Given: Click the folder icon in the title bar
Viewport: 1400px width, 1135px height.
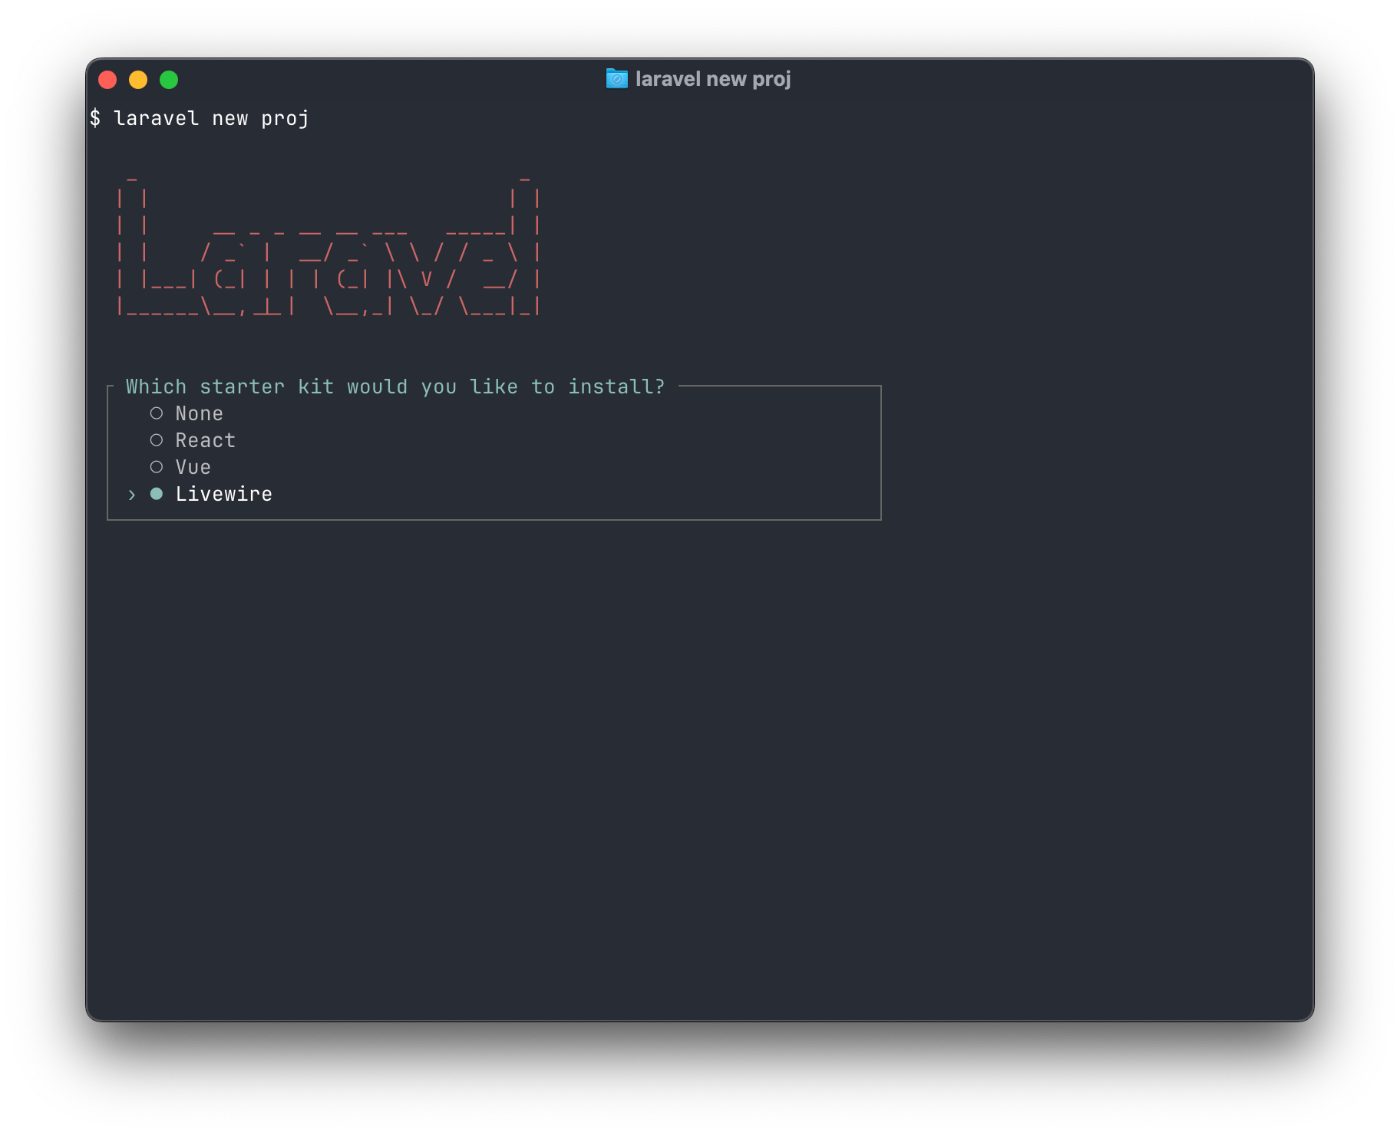Looking at the screenshot, I should 617,79.
